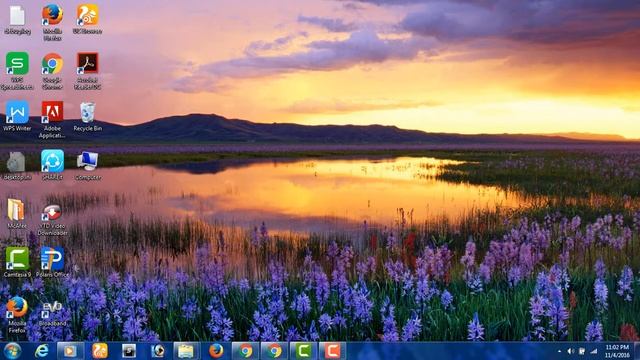This screenshot has height=360, width=640.
Task: Launch WPS Spreadsheets from the desktop
Action: point(17,70)
